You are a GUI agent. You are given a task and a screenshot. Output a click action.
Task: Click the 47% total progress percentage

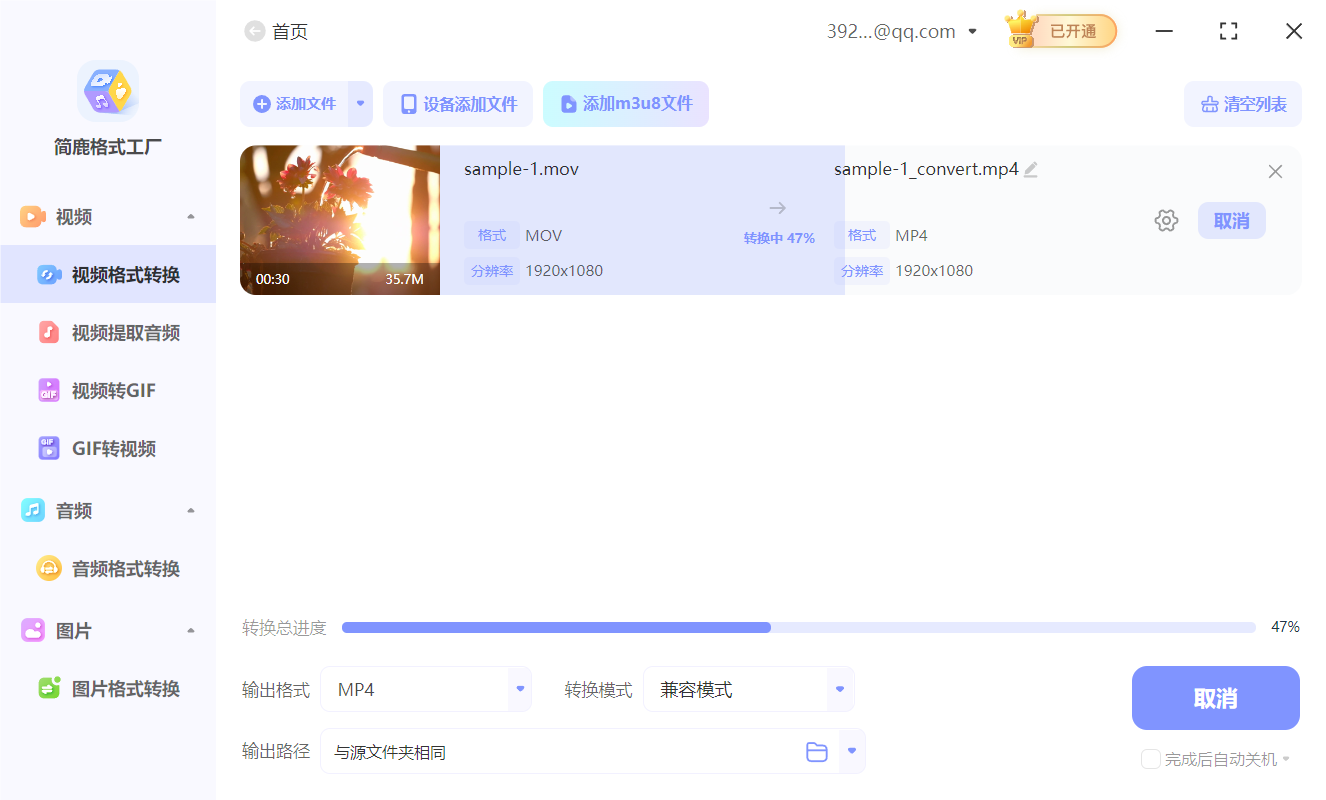[1285, 627]
